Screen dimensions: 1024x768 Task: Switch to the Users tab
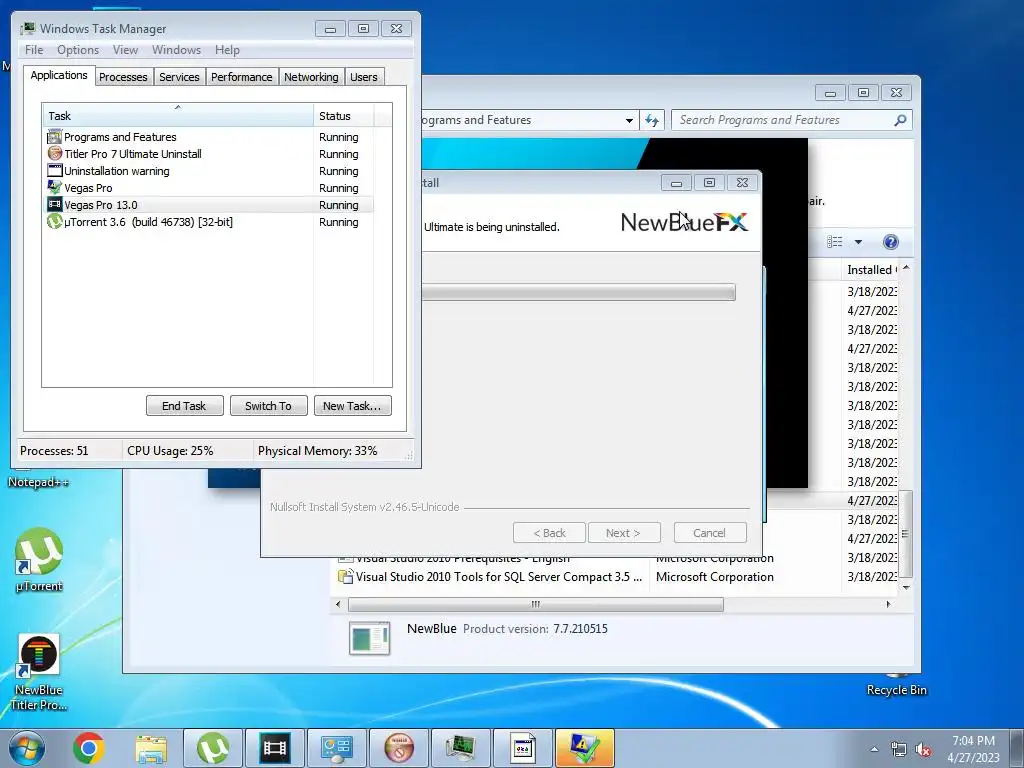pyautogui.click(x=363, y=77)
